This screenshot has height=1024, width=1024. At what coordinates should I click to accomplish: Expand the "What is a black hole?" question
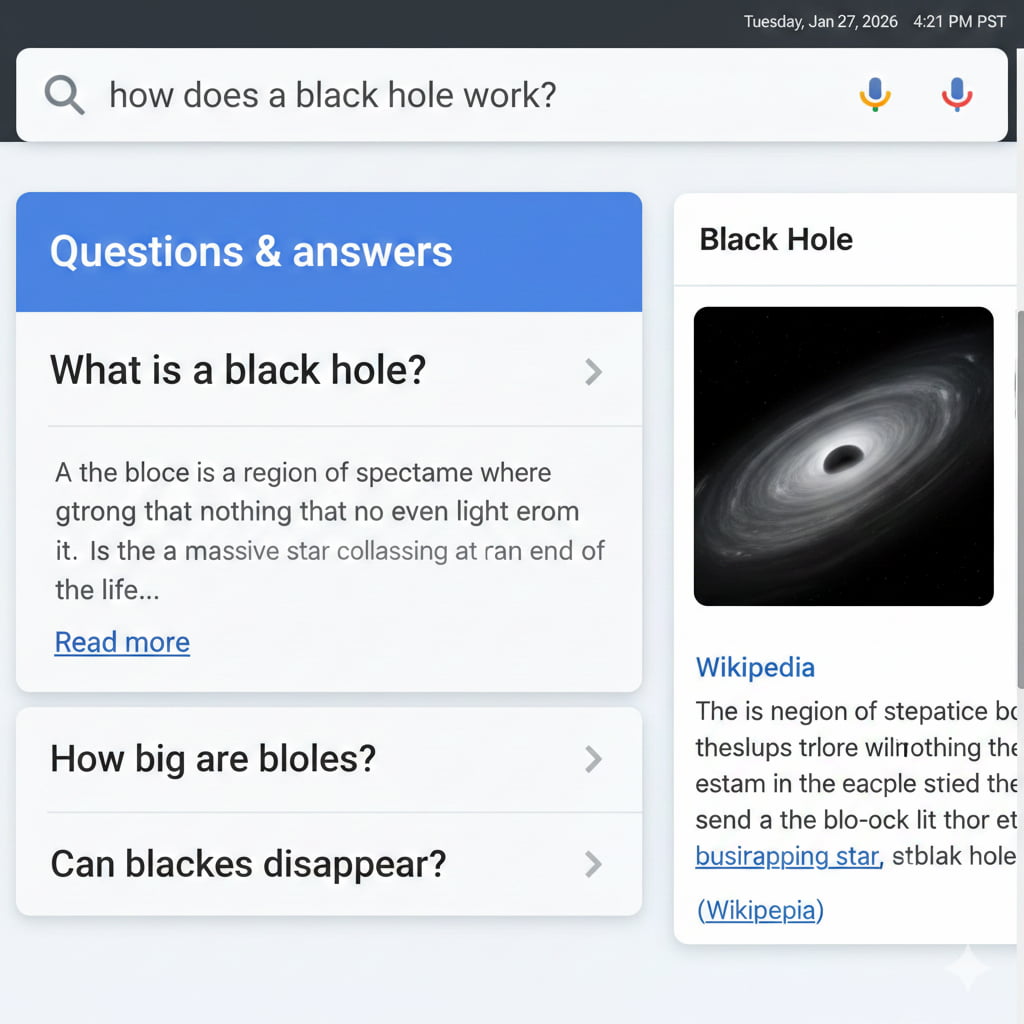pyautogui.click(x=237, y=370)
